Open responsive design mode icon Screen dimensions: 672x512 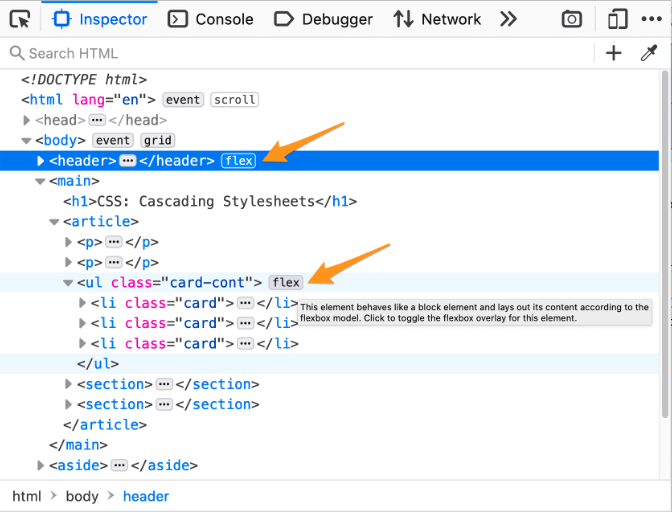coord(618,19)
